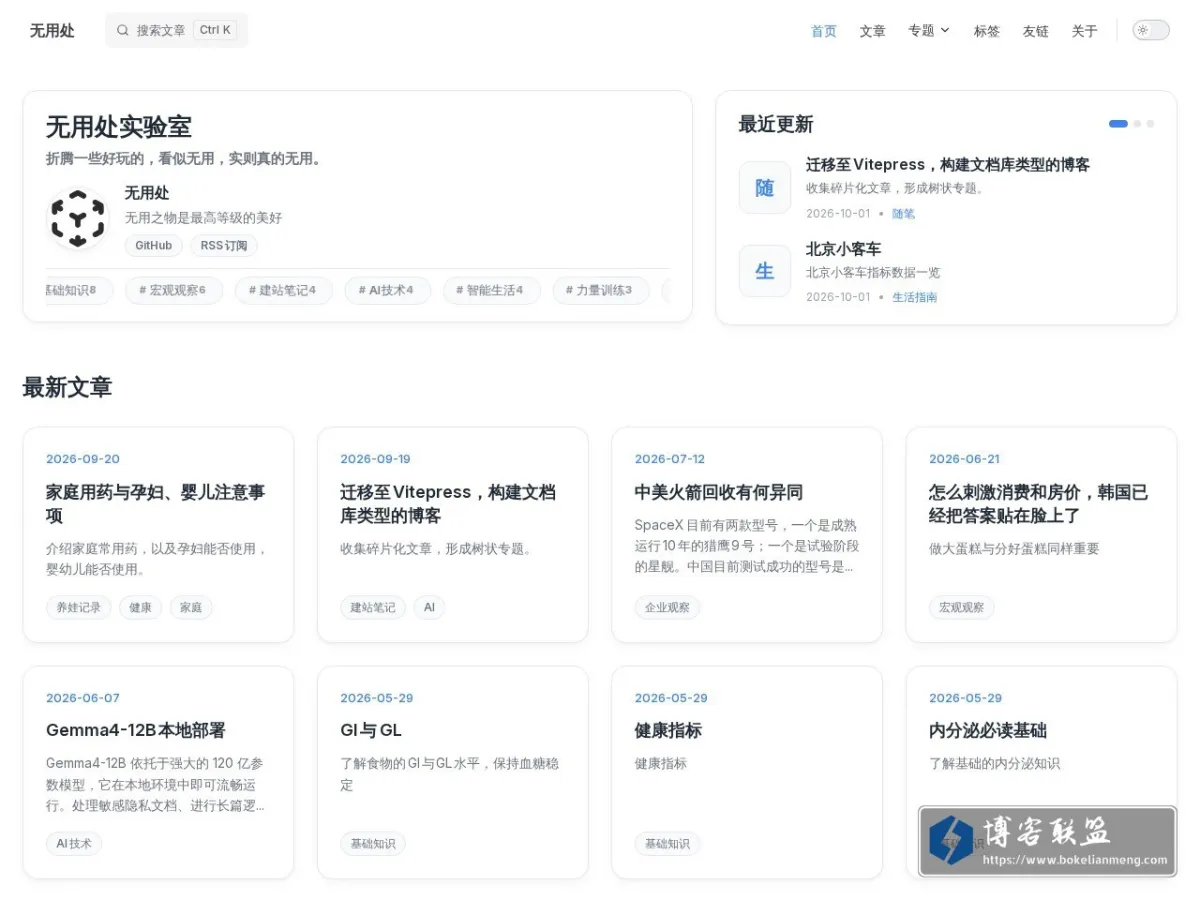This screenshot has width=1200, height=900.
Task: Click the 无用处实验室 heading
Action: click(119, 127)
